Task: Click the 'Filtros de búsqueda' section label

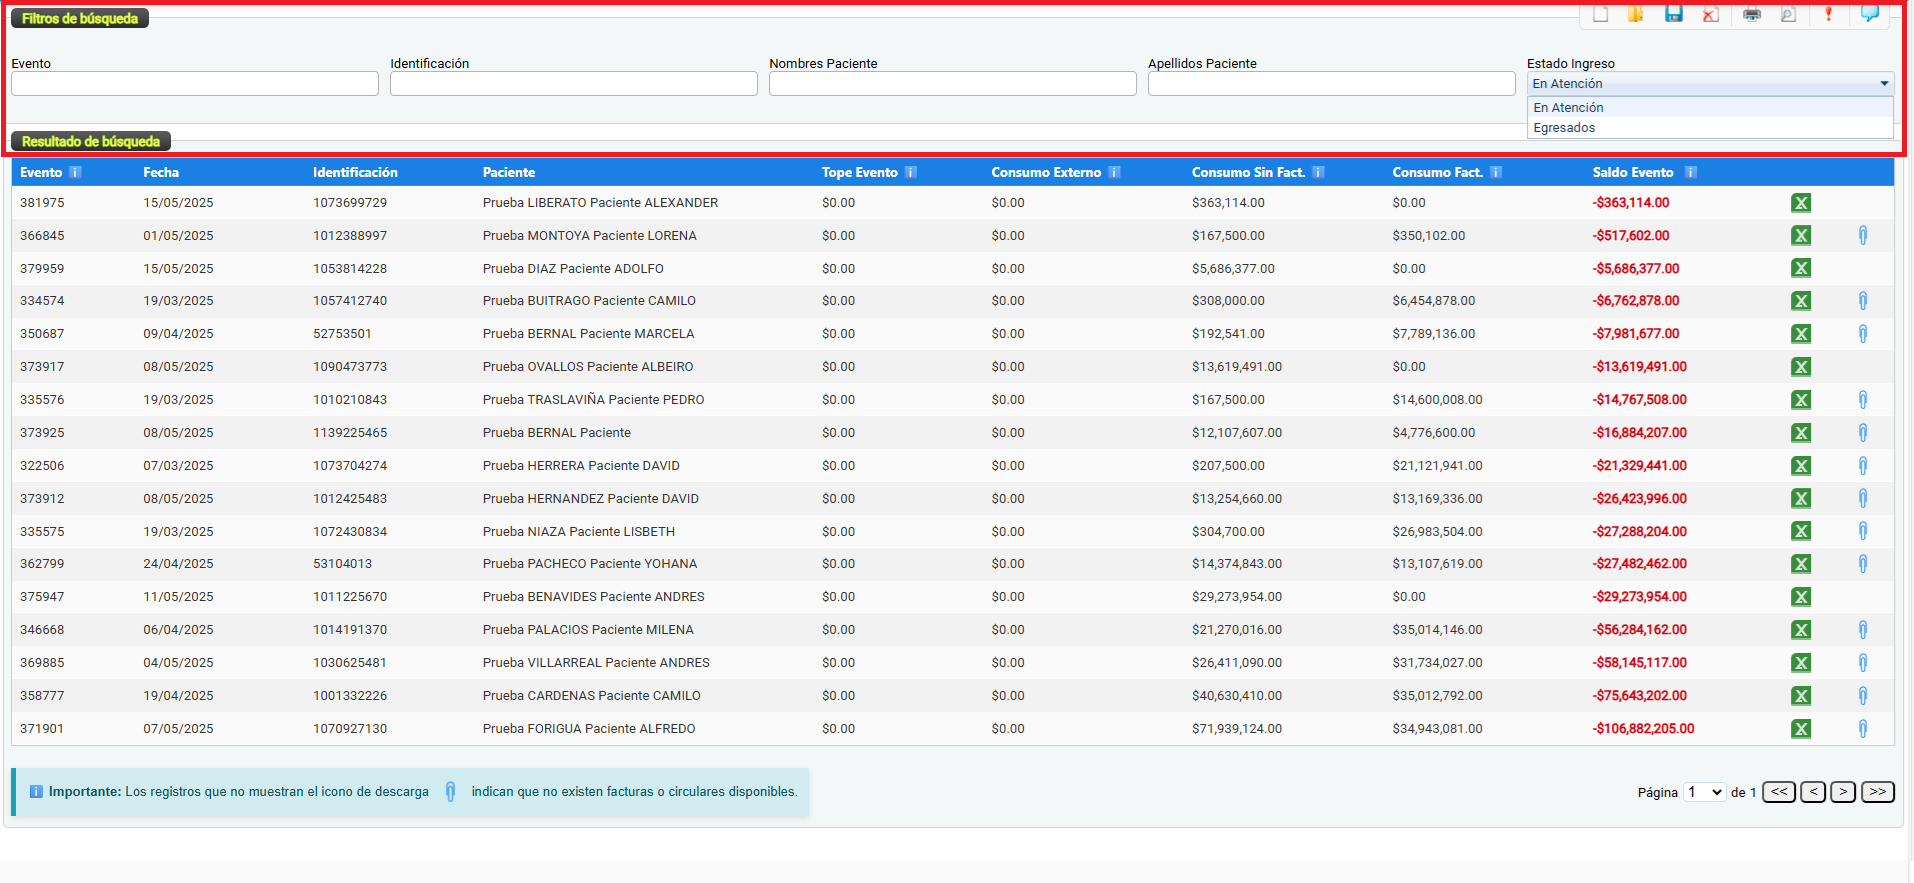Action: 80,18
